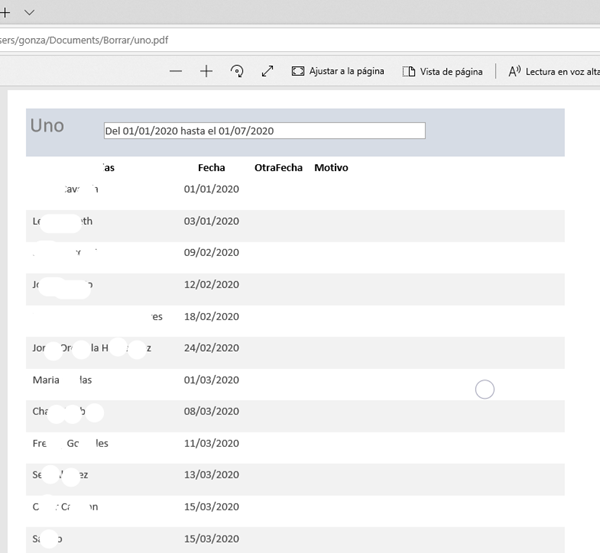Click the OtraFecha column header
600x553 pixels.
(278, 168)
